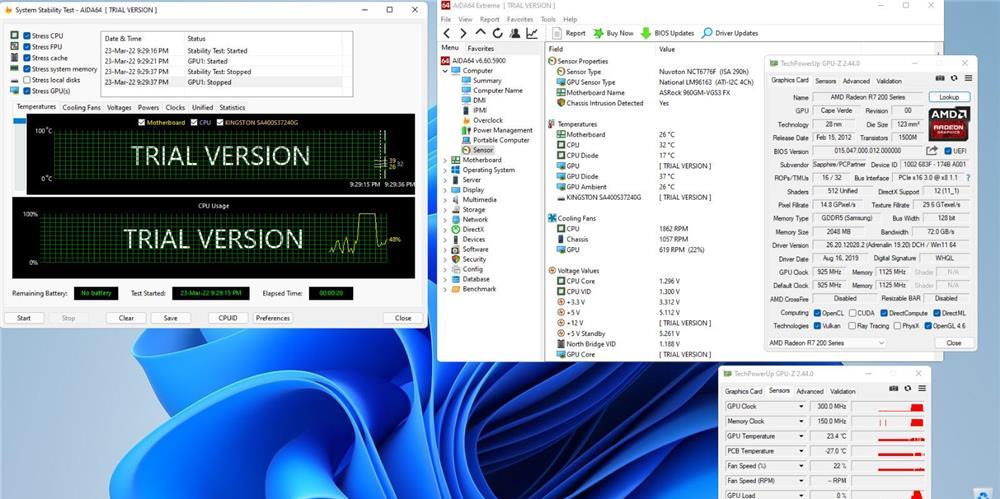Open Fan Speed (%) sensor dropdown in GPU-Z
Image resolution: width=1000 pixels, height=499 pixels.
[802, 466]
